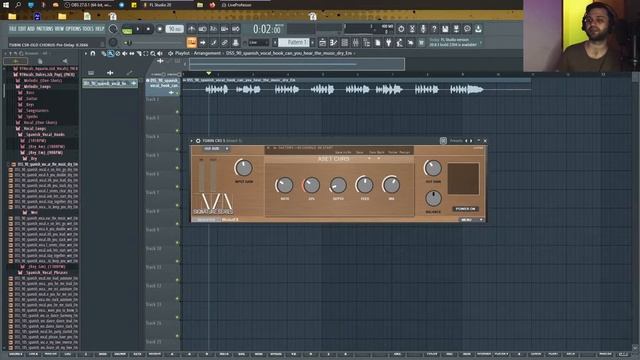Mute Track 2 using its green dot
Viewport: 640px width, 360px height.
[177, 112]
